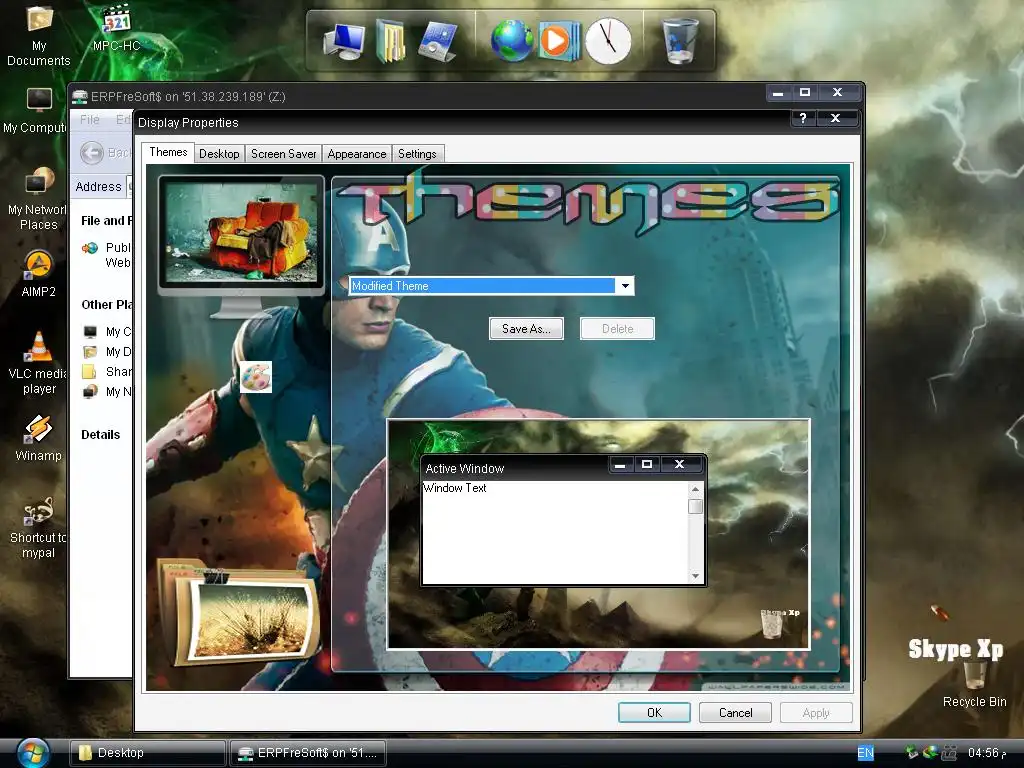This screenshot has height=768, width=1024.
Task: Open the File menu in Explorer
Action: click(x=89, y=120)
